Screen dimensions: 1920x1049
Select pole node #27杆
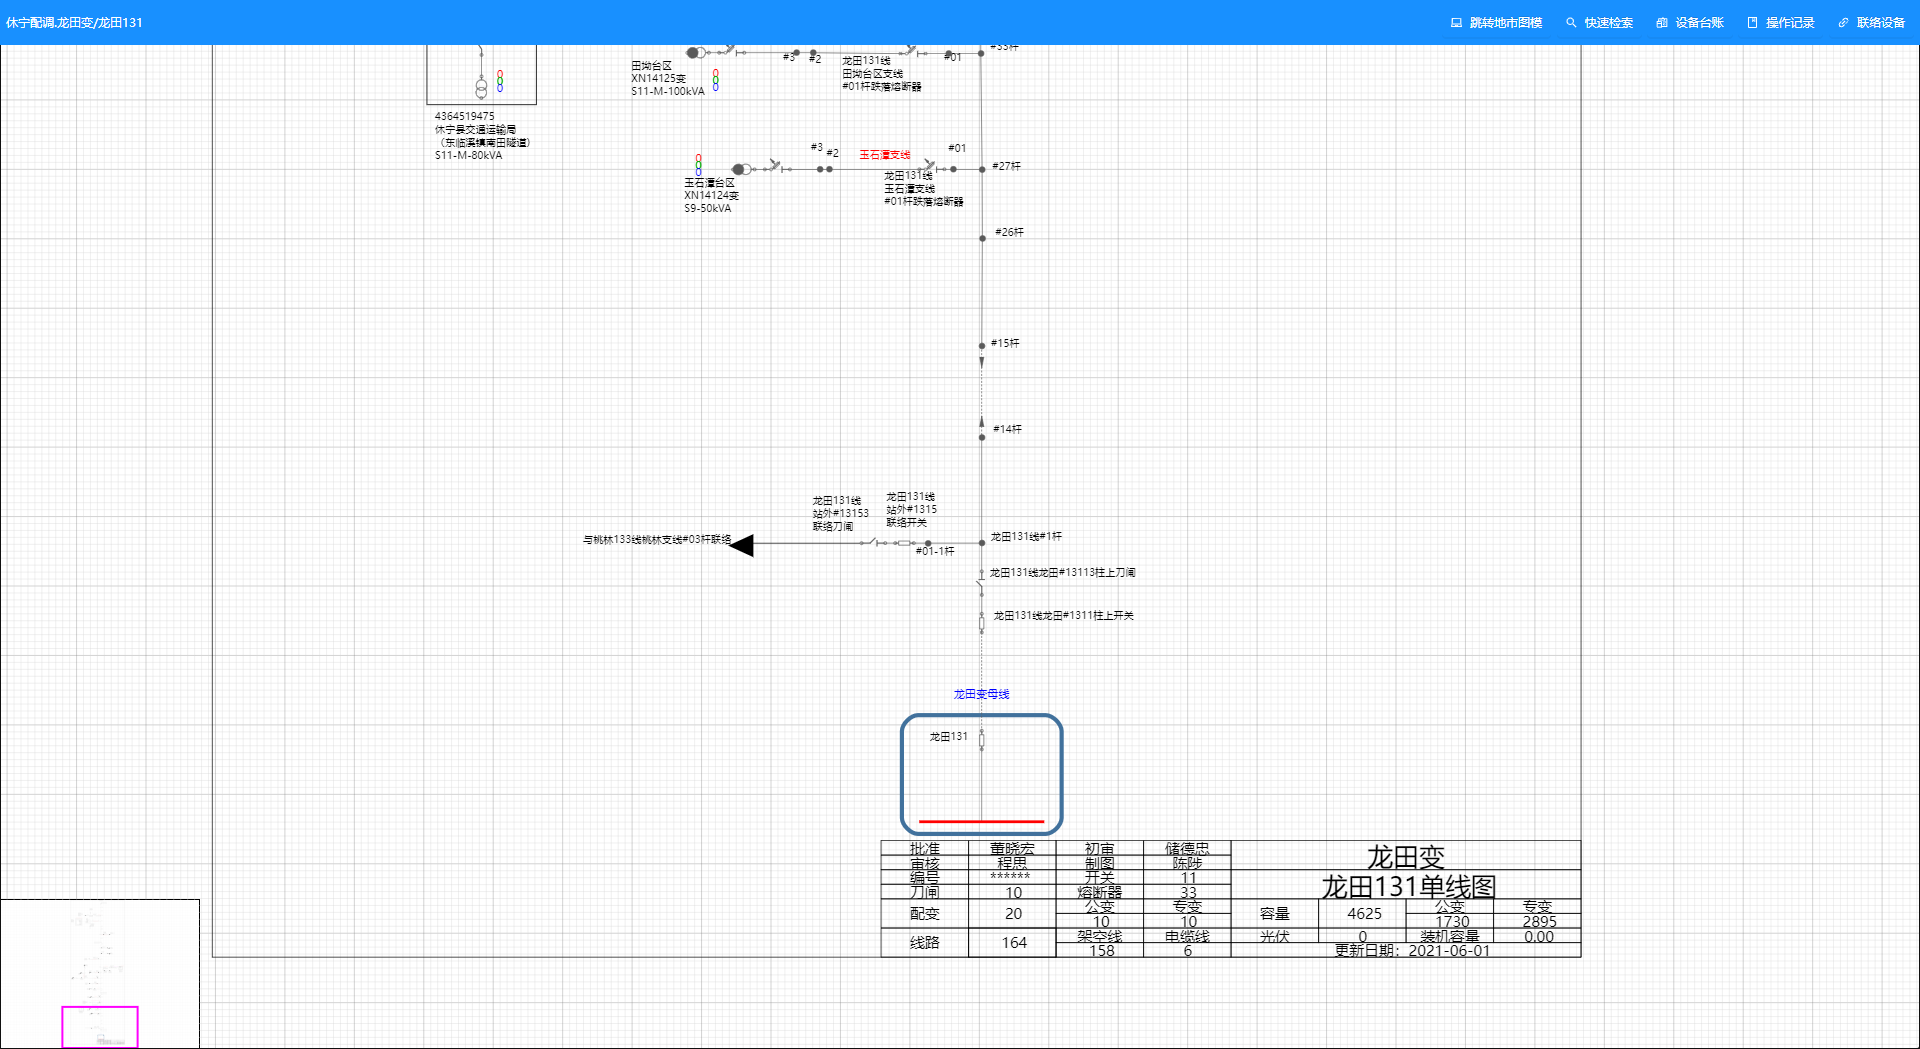981,168
